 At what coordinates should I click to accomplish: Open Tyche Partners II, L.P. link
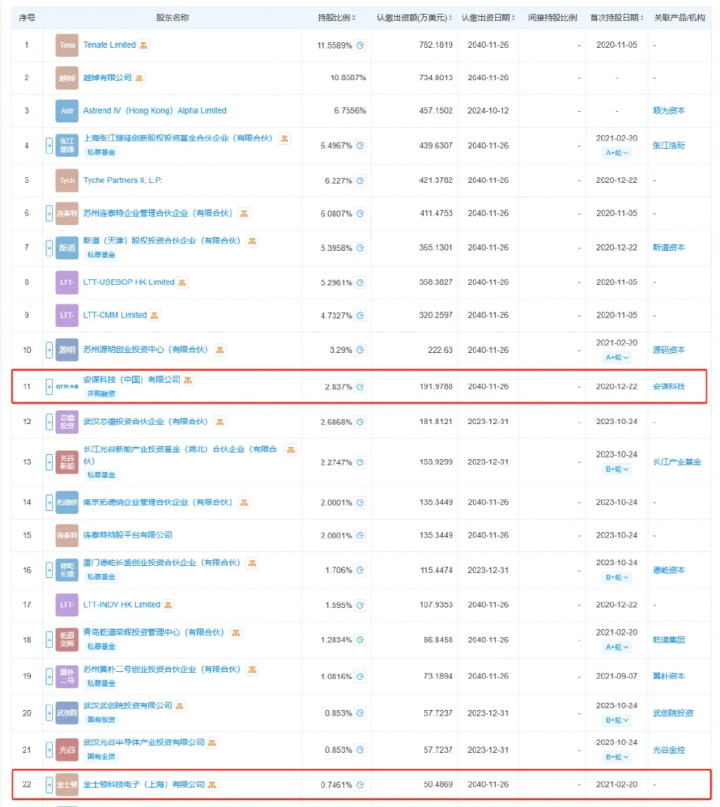tap(122, 181)
